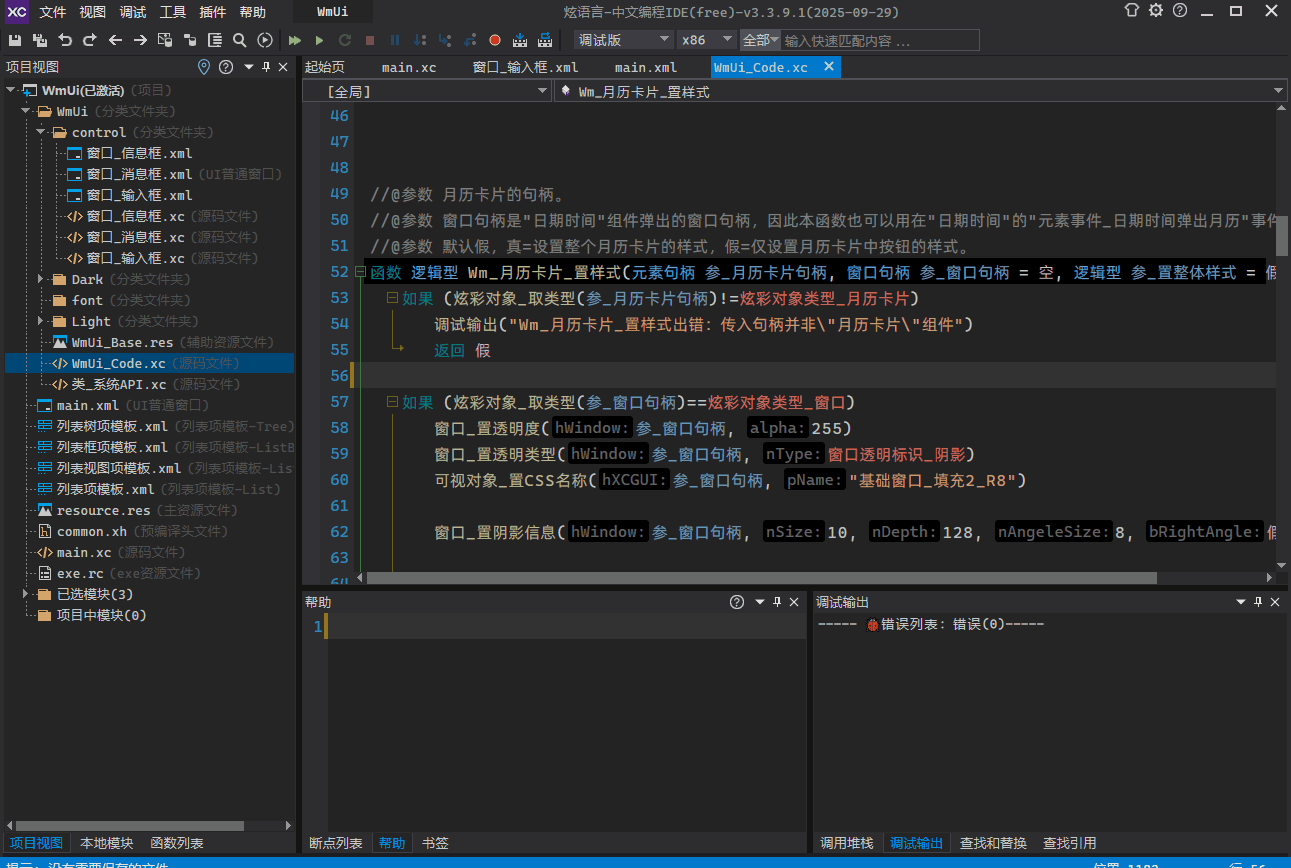1291x868 pixels.
Task: Click the red record circle icon
Action: [x=495, y=41]
